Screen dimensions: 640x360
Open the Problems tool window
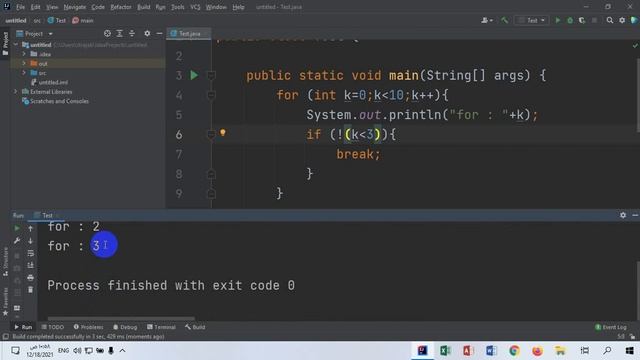pyautogui.click(x=88, y=327)
